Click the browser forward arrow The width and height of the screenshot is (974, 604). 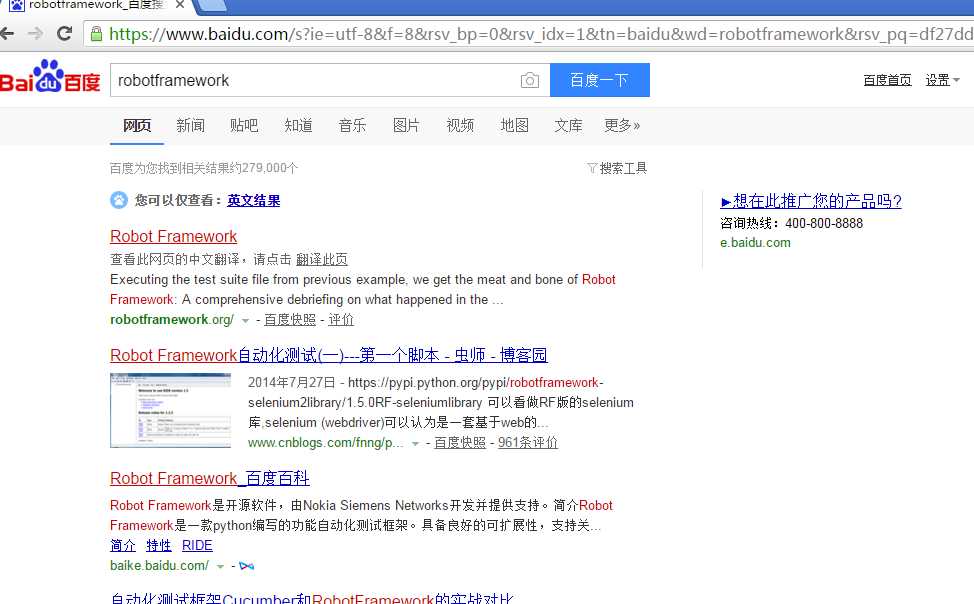[35, 34]
